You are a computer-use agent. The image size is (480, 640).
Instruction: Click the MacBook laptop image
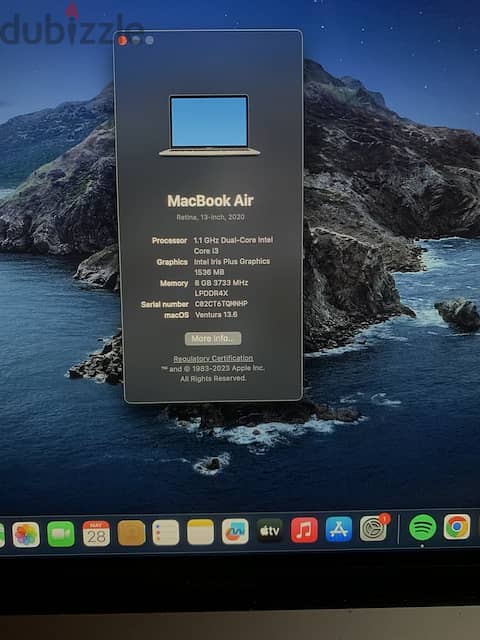(x=209, y=125)
